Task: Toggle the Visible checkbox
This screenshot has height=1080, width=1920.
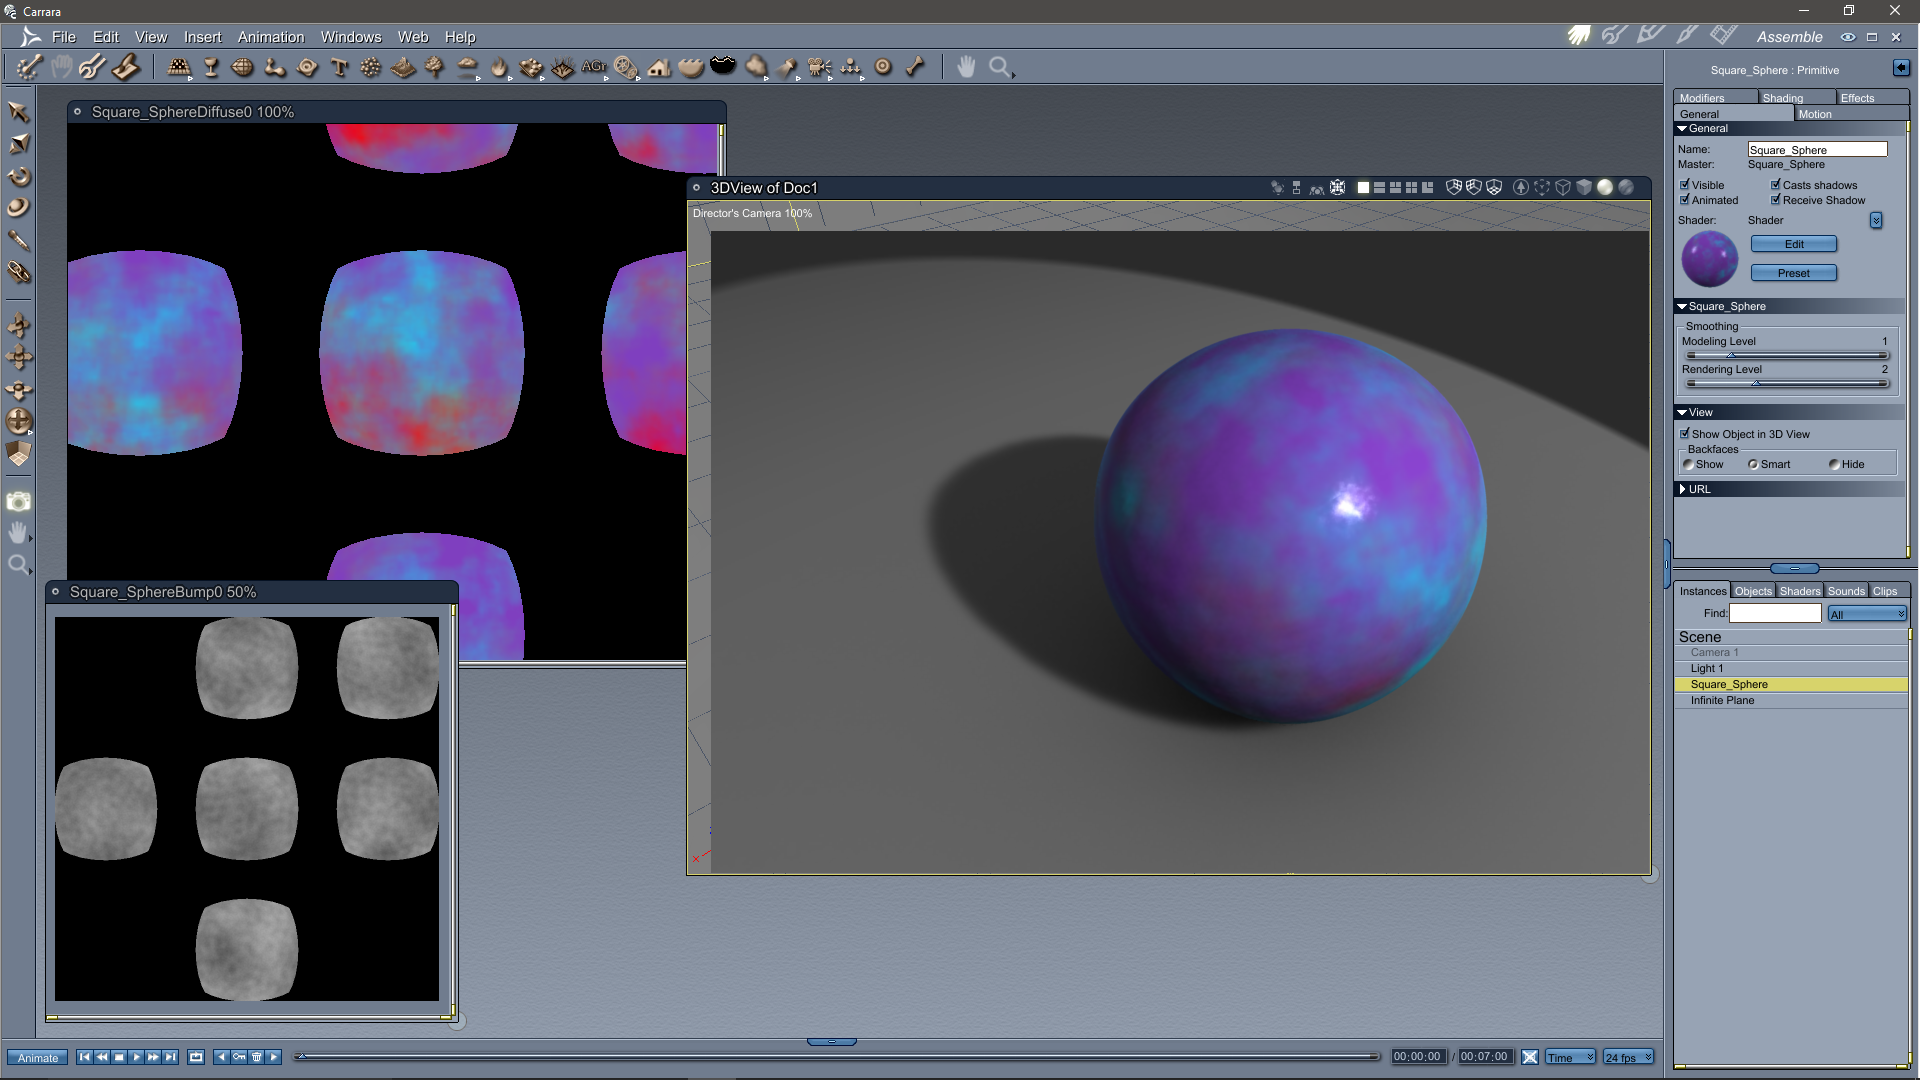Action: pyautogui.click(x=1685, y=185)
